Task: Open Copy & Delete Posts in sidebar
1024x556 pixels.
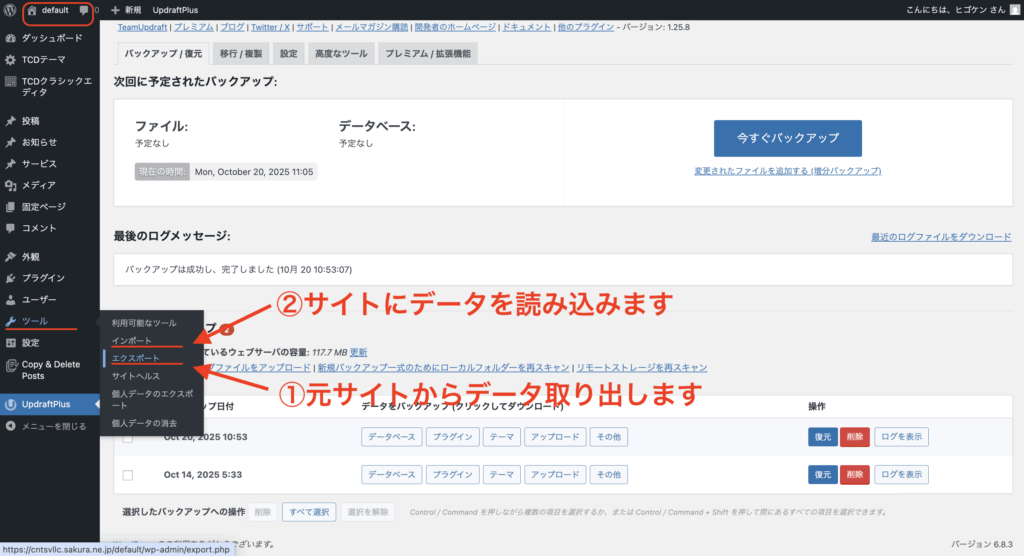Action: (50, 370)
